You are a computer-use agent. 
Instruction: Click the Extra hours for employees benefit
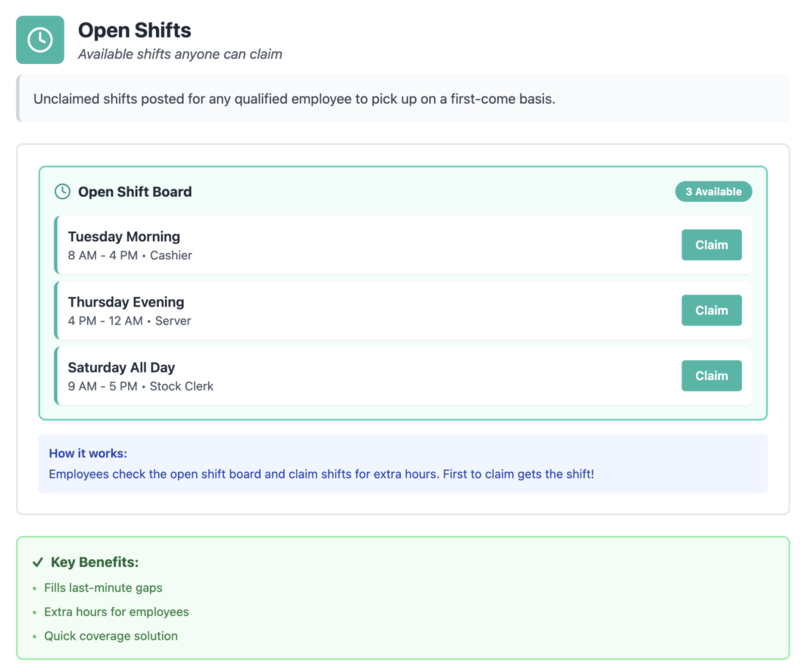116,612
